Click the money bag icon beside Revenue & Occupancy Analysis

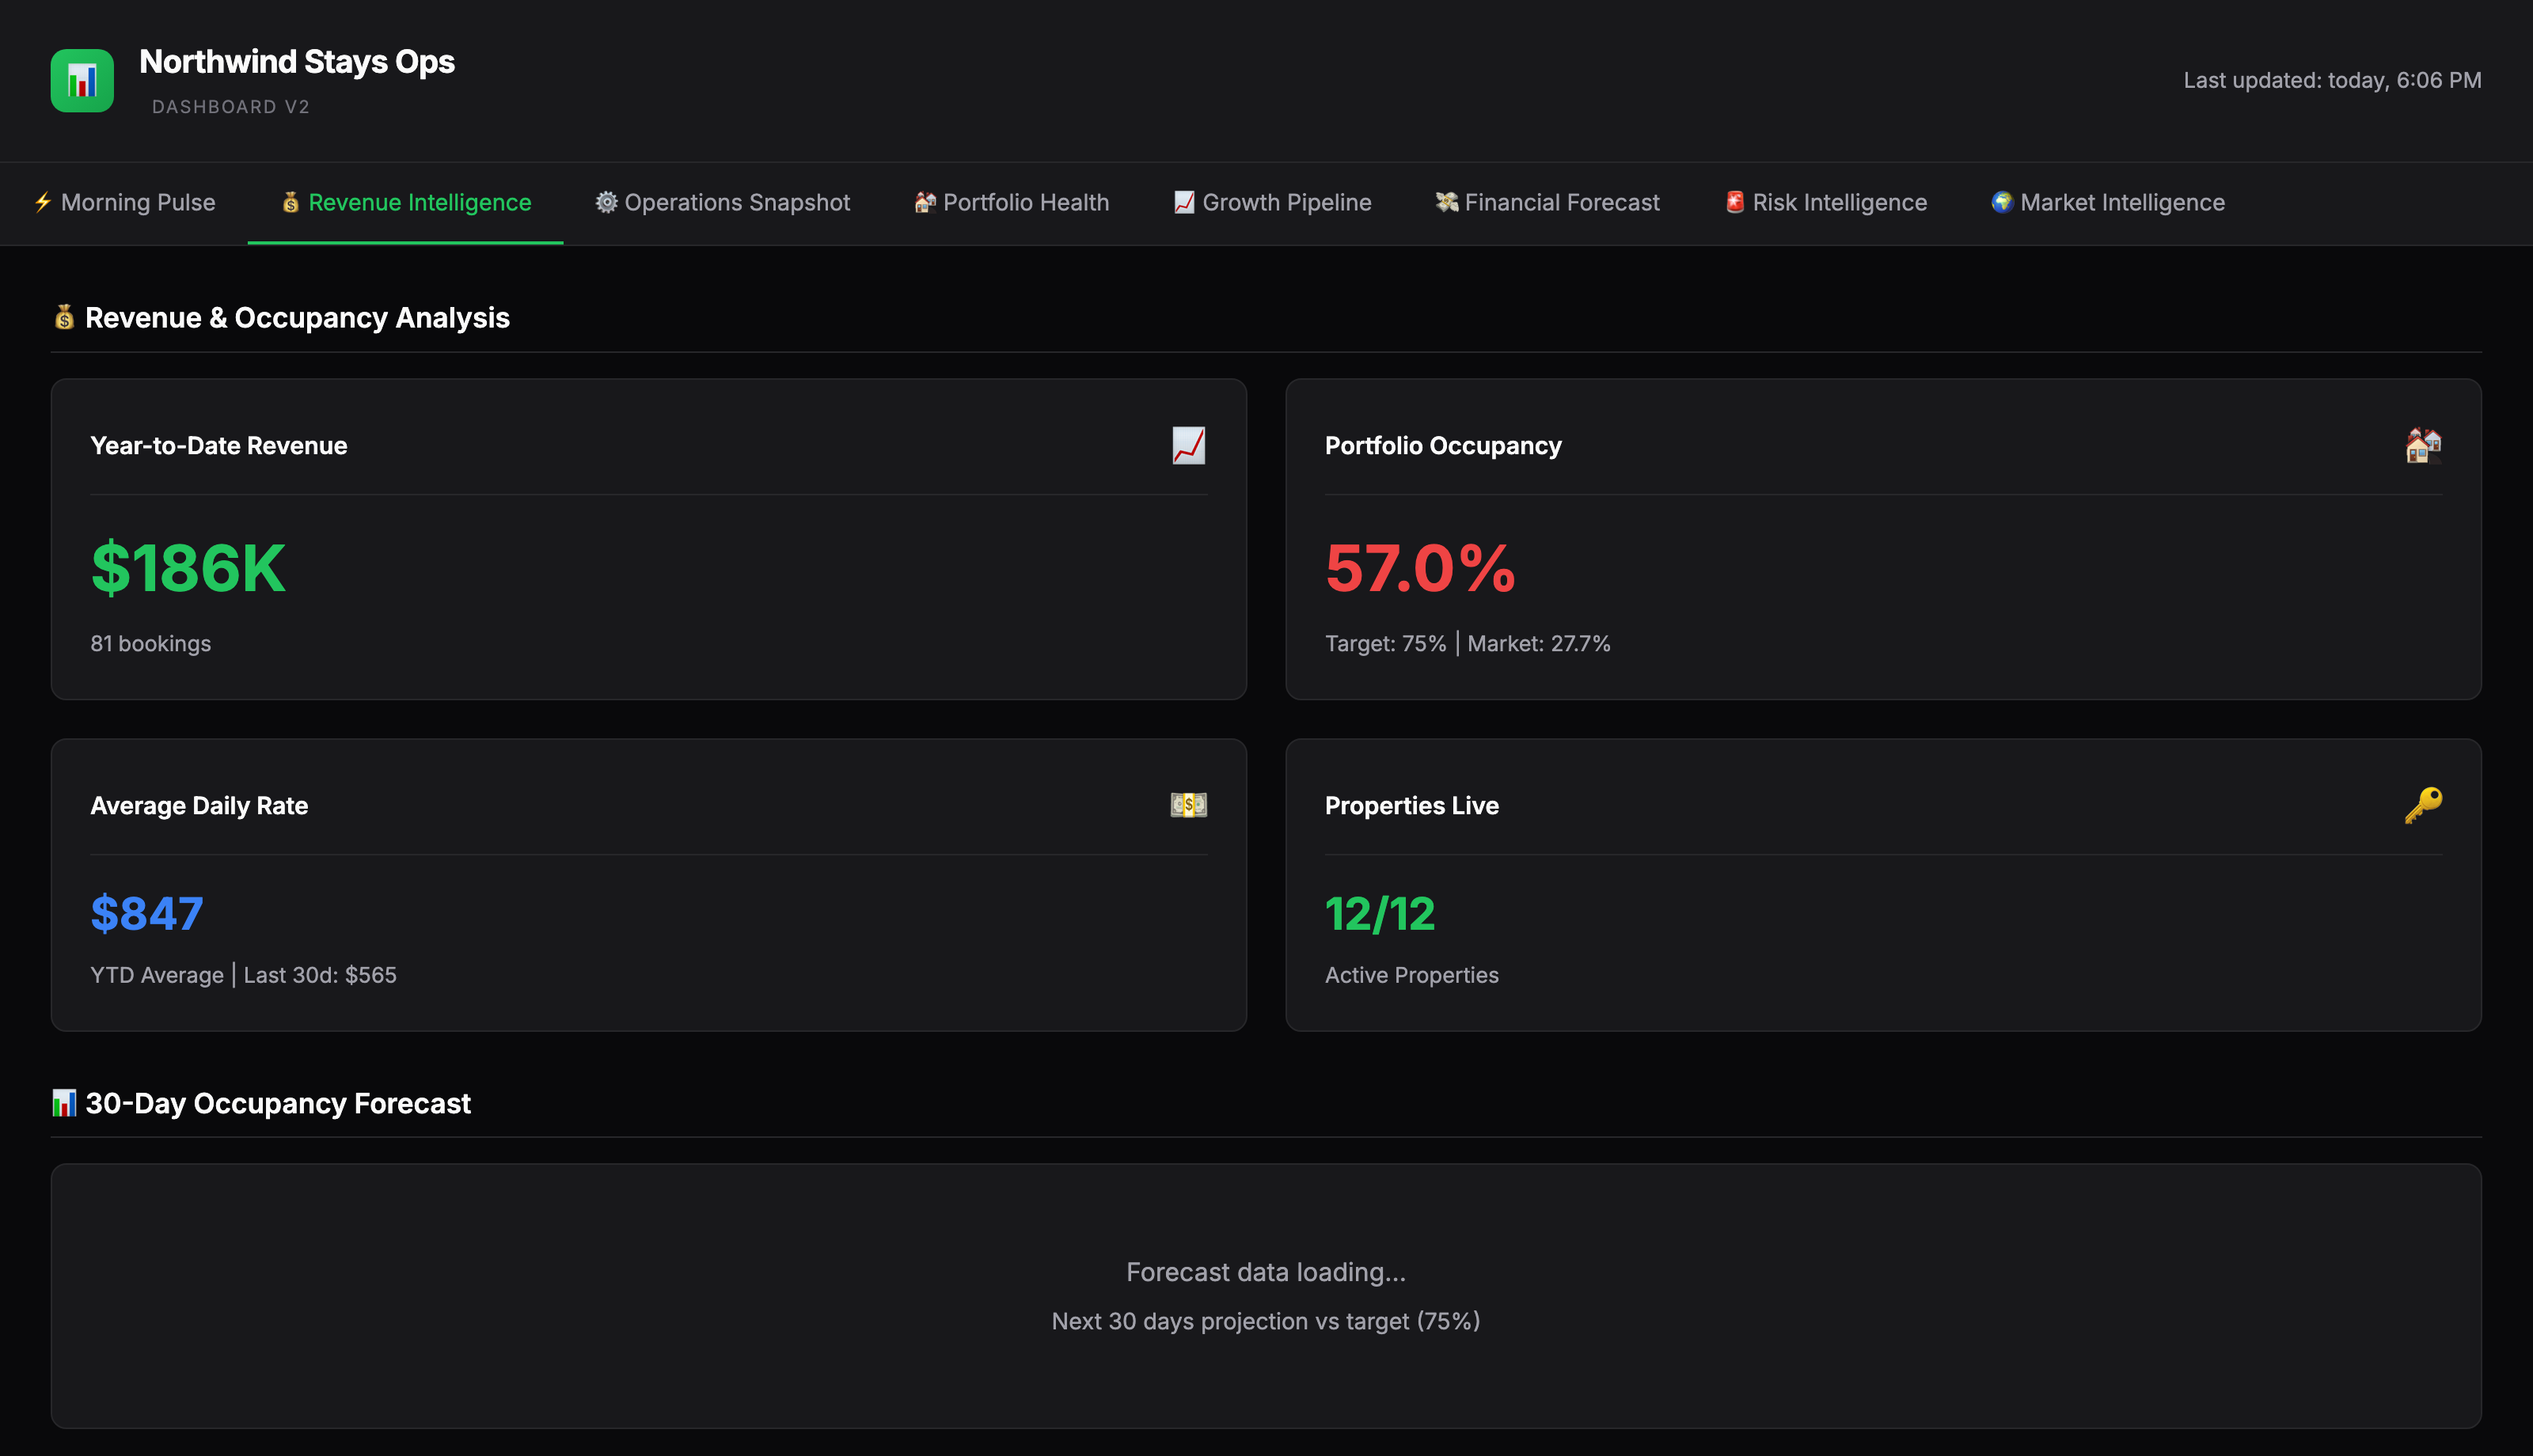(64, 317)
